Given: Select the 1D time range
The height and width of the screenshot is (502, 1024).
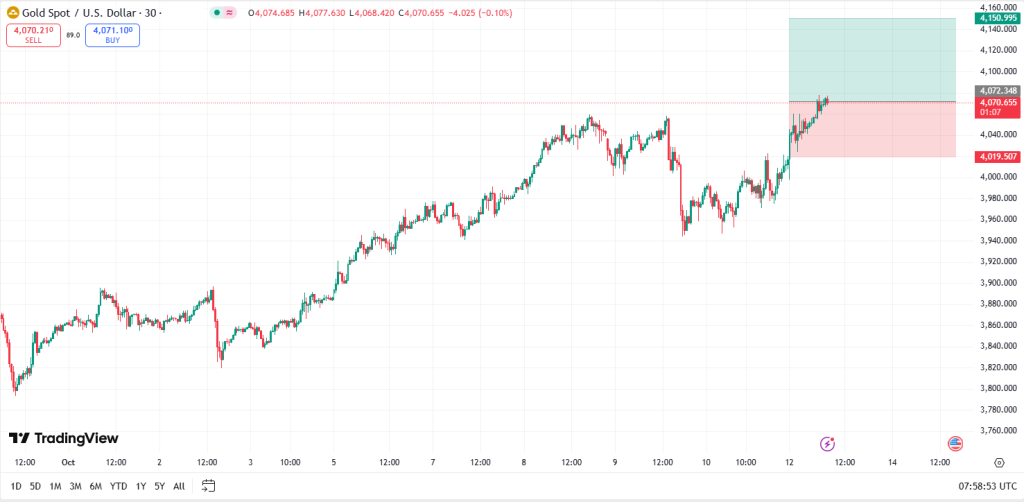Looking at the screenshot, I should [x=16, y=486].
